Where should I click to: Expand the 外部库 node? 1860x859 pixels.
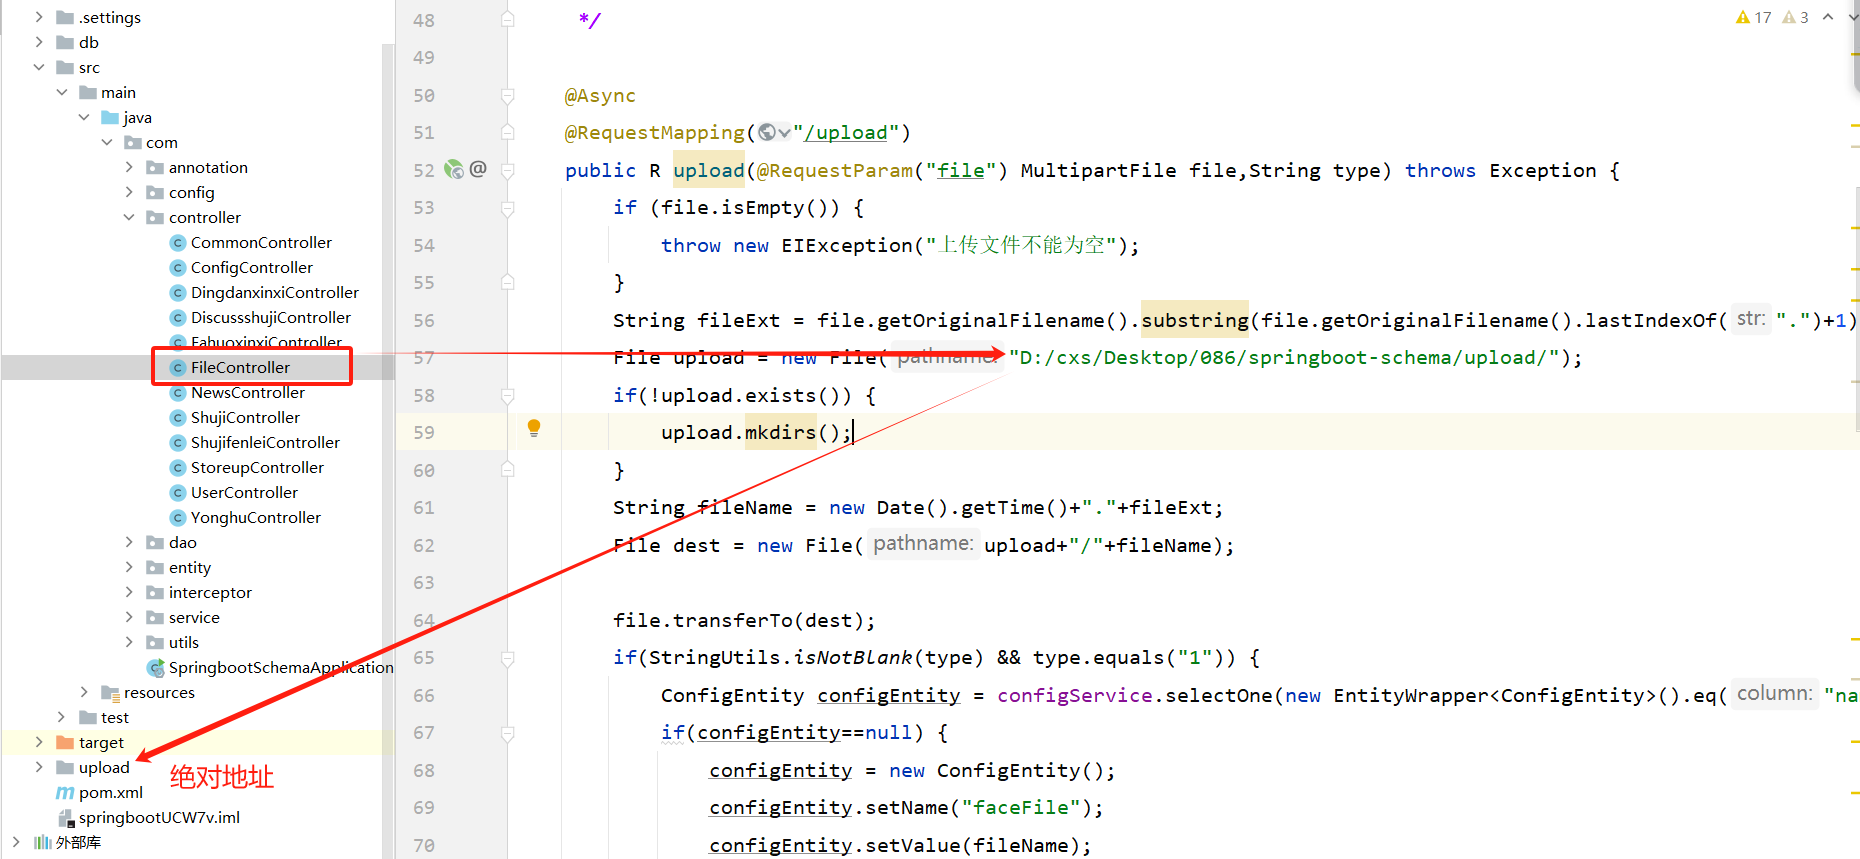(x=16, y=842)
